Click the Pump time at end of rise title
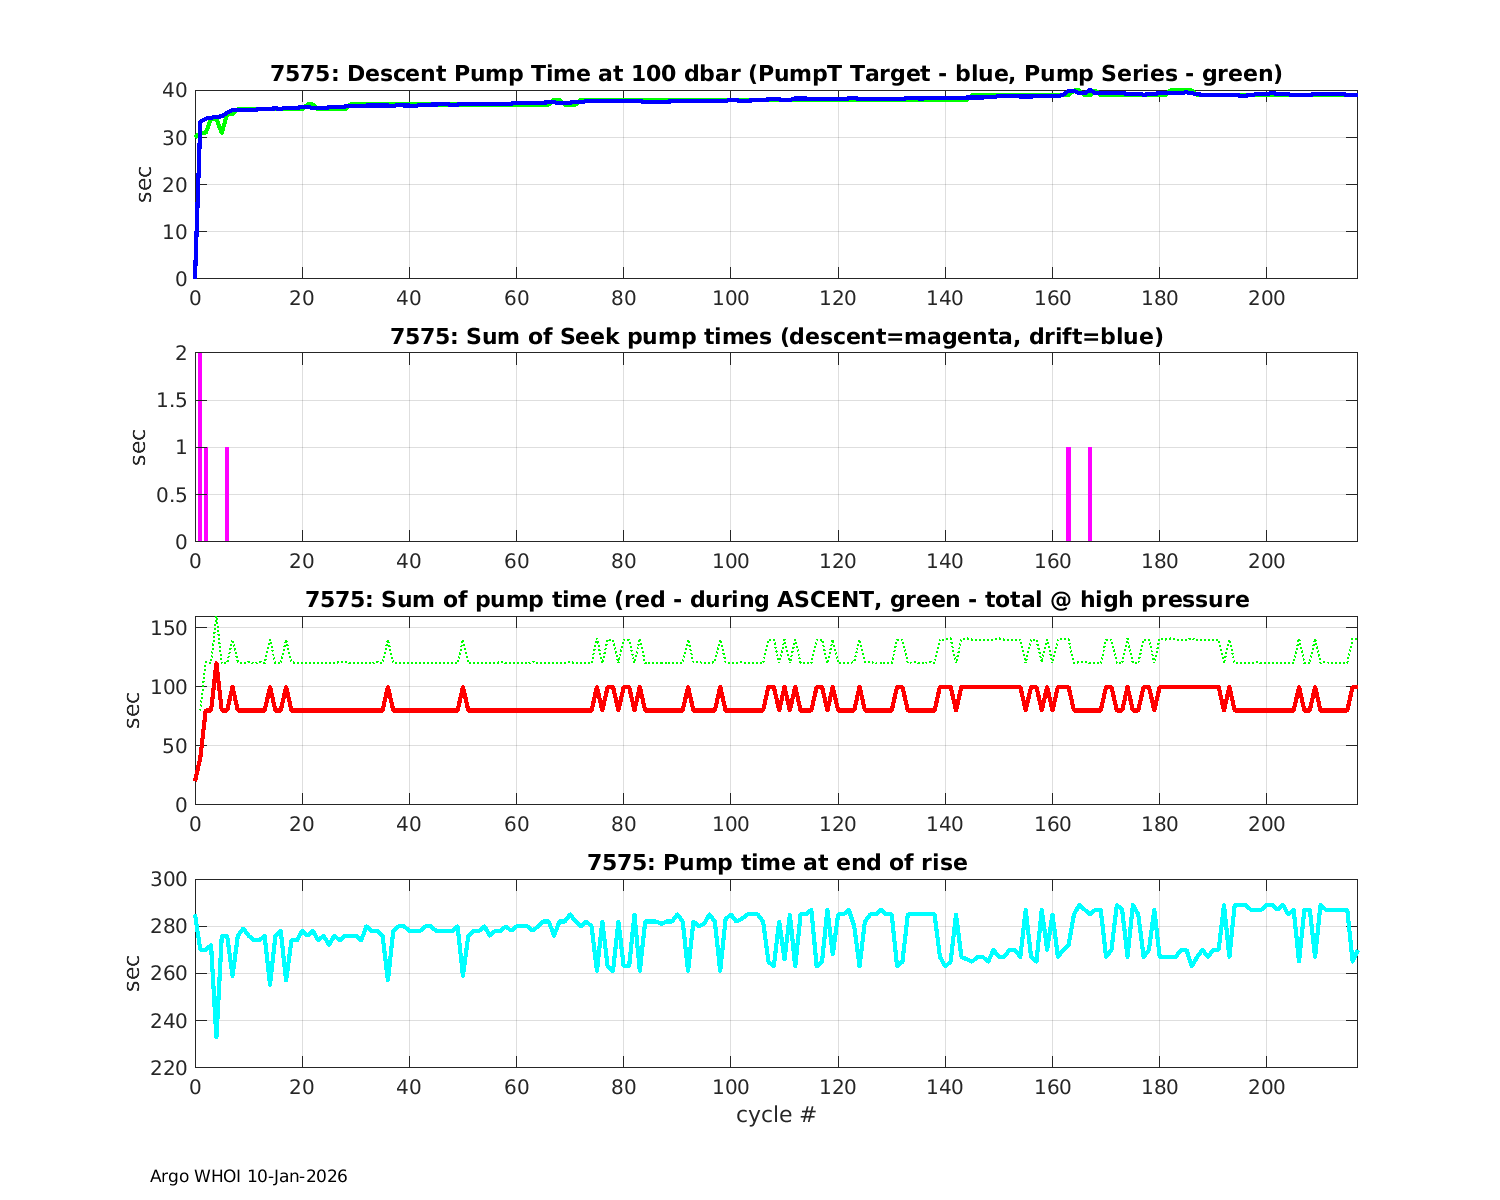 click(x=776, y=862)
